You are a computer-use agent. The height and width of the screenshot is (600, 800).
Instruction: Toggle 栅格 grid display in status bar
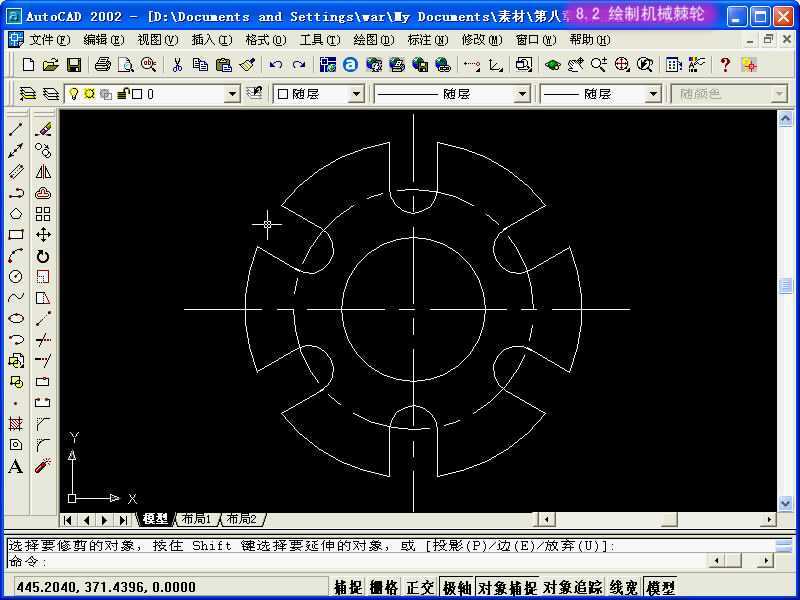tap(384, 587)
